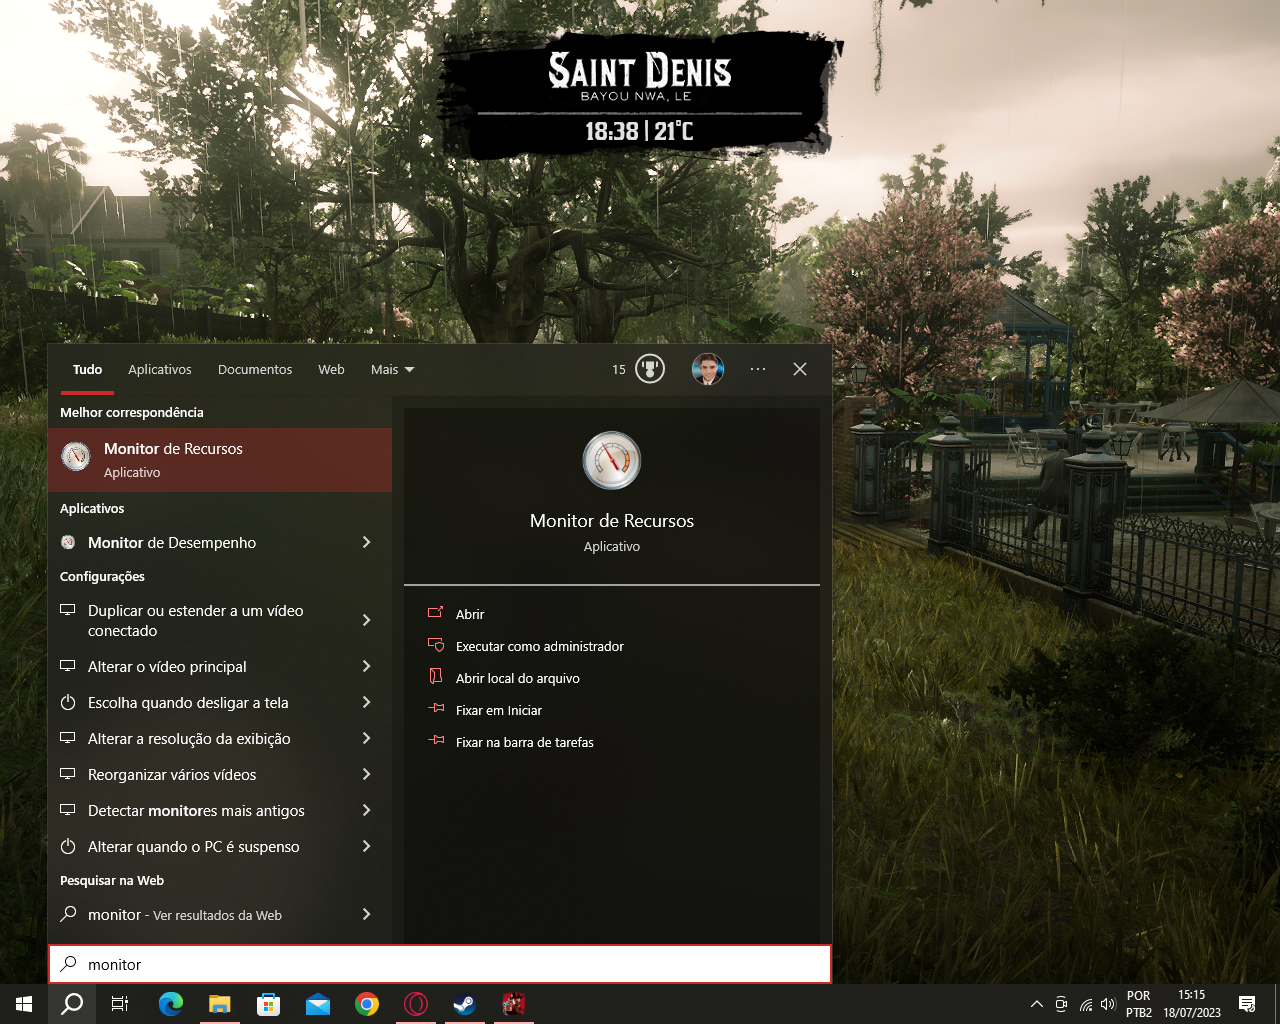Screen dimensions: 1280x1024
Task: Open Duplicar ou estender a um vídeo conectado
Action: tap(196, 620)
